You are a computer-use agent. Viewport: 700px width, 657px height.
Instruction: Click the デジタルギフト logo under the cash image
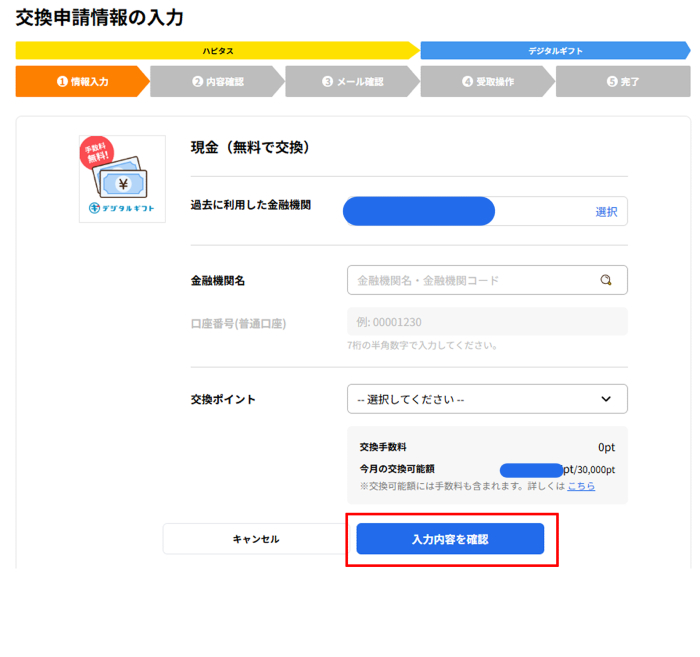tap(121, 208)
